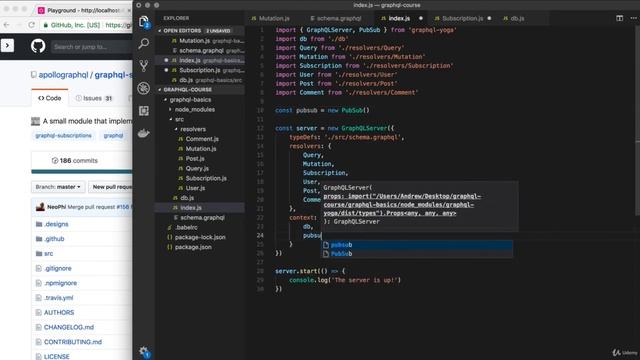
Task: Open the CHANGELOG.md file on GitHub
Action: pyautogui.click(x=69, y=327)
